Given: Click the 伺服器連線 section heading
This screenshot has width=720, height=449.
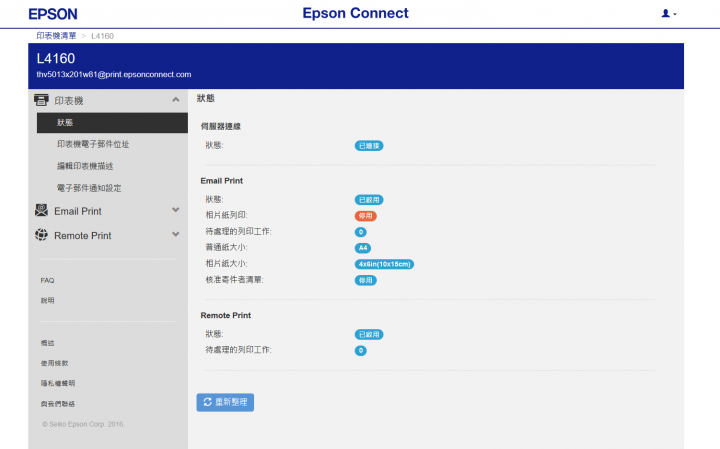Looking at the screenshot, I should (220, 126).
